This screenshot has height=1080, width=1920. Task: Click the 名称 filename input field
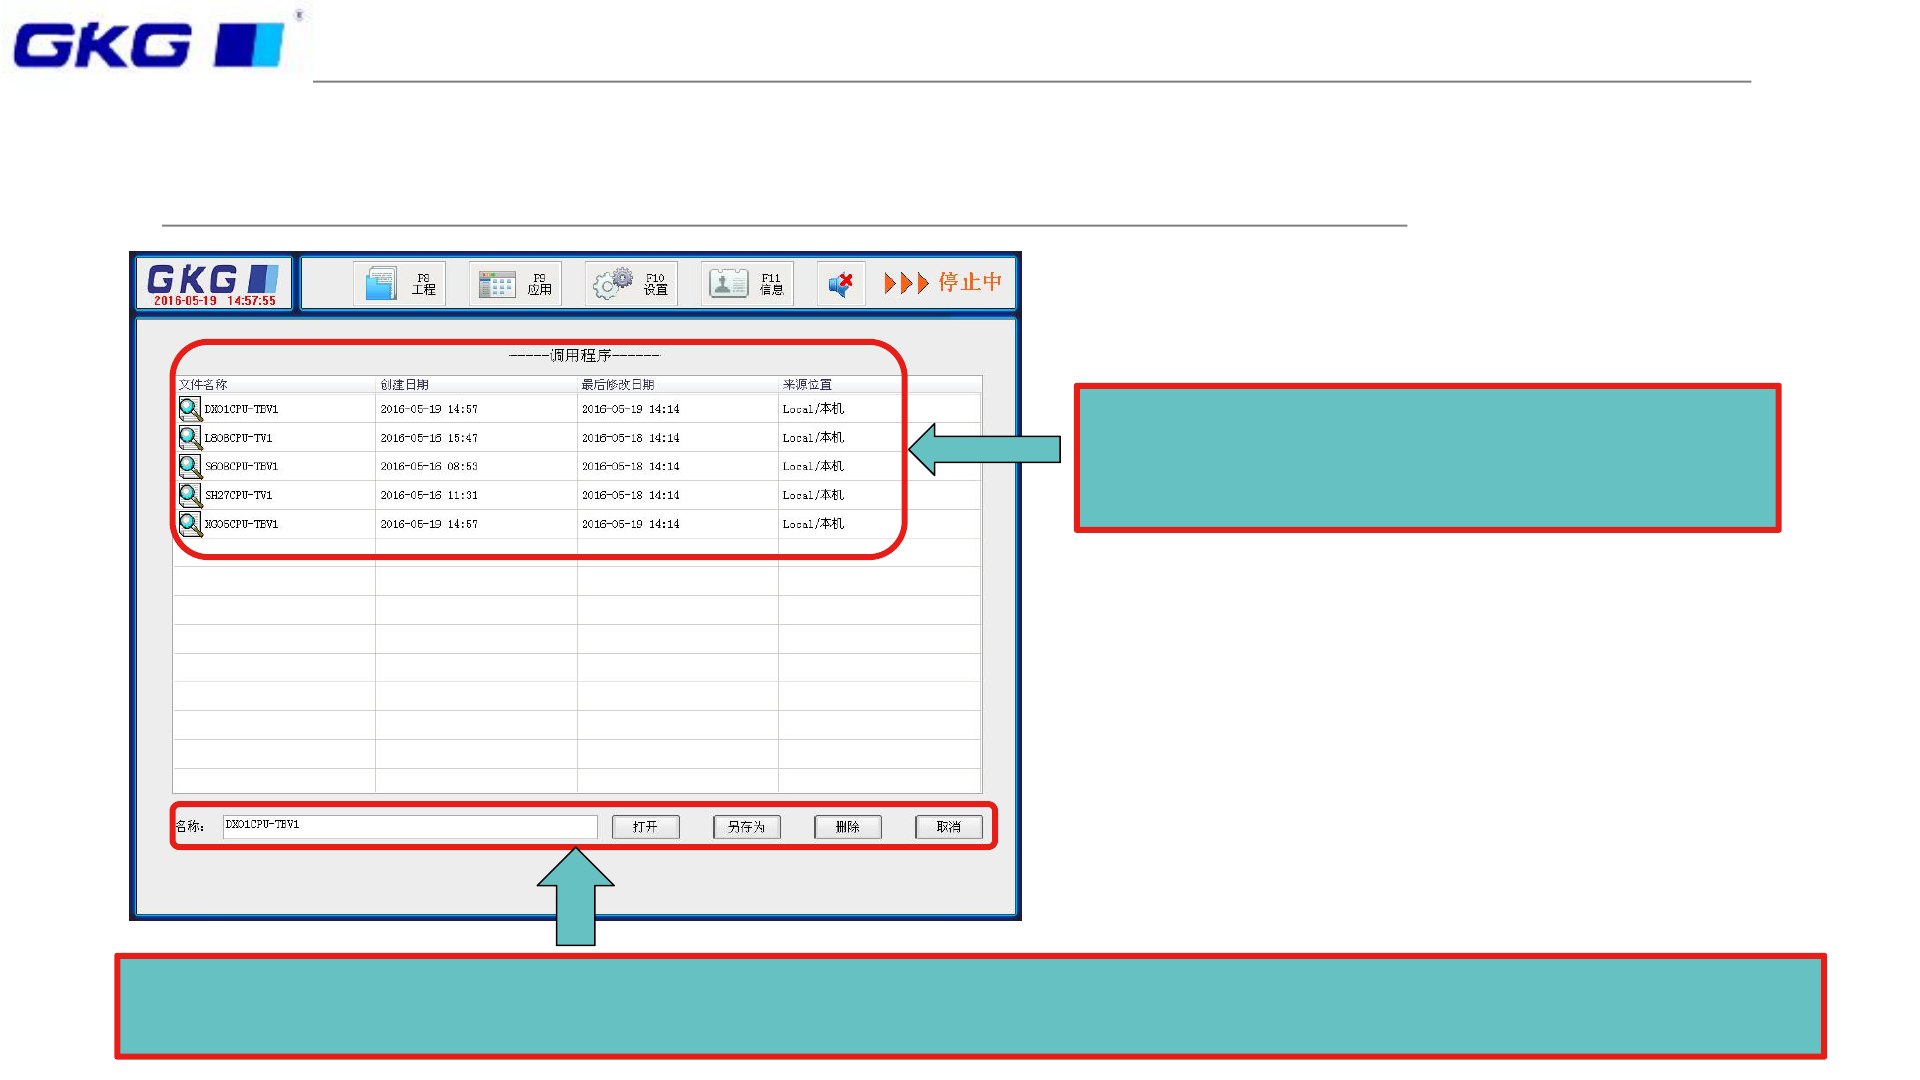410,826
